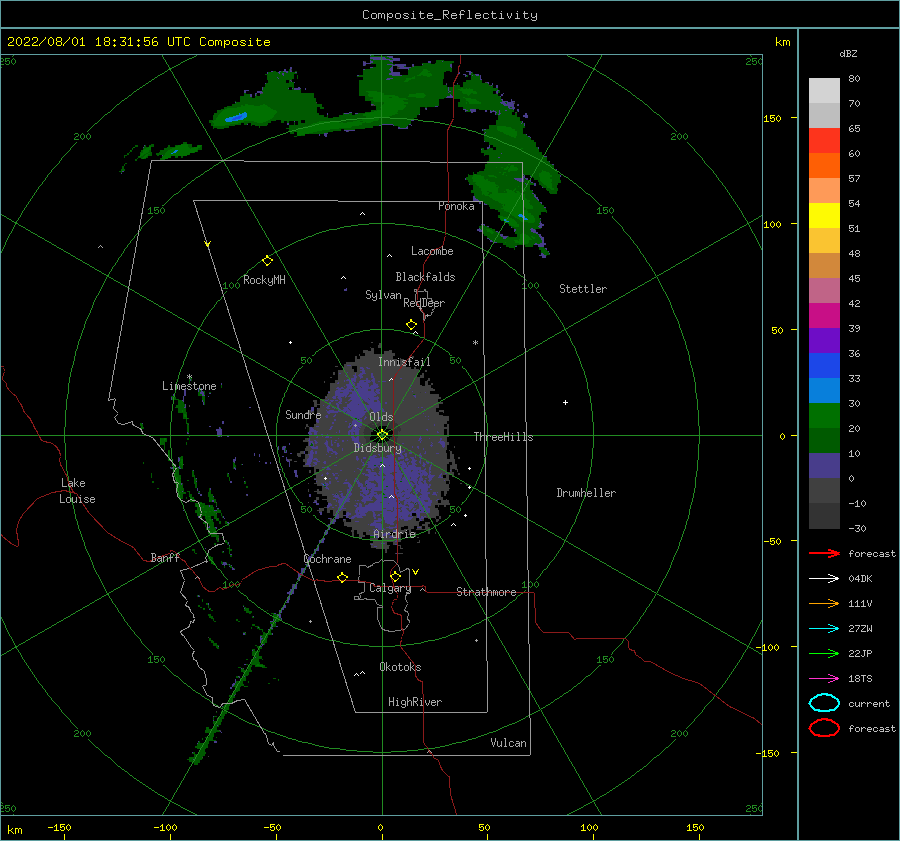Click the magenta 18TS arrow in the legend
900x841 pixels.
click(824, 679)
